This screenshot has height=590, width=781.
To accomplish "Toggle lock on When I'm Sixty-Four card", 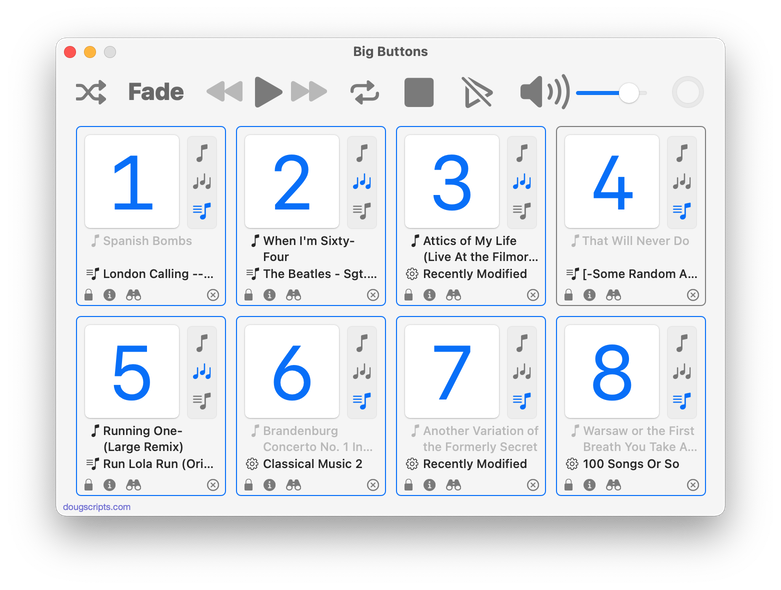I will [x=249, y=295].
